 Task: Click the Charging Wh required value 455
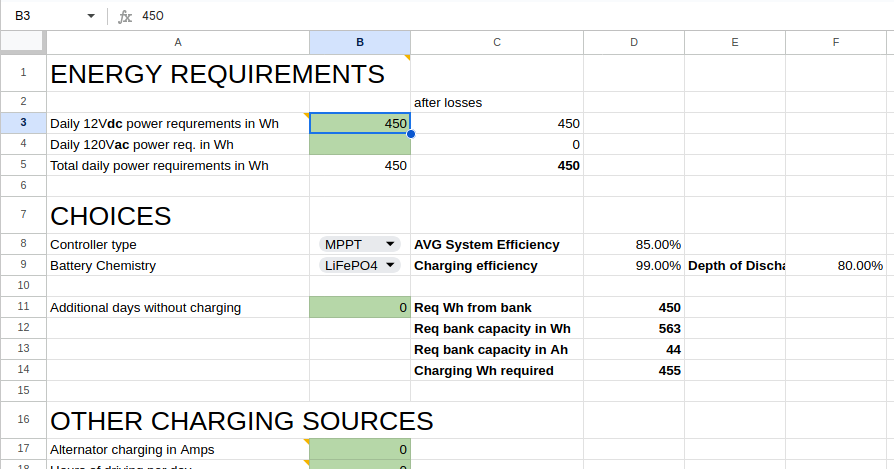634,371
